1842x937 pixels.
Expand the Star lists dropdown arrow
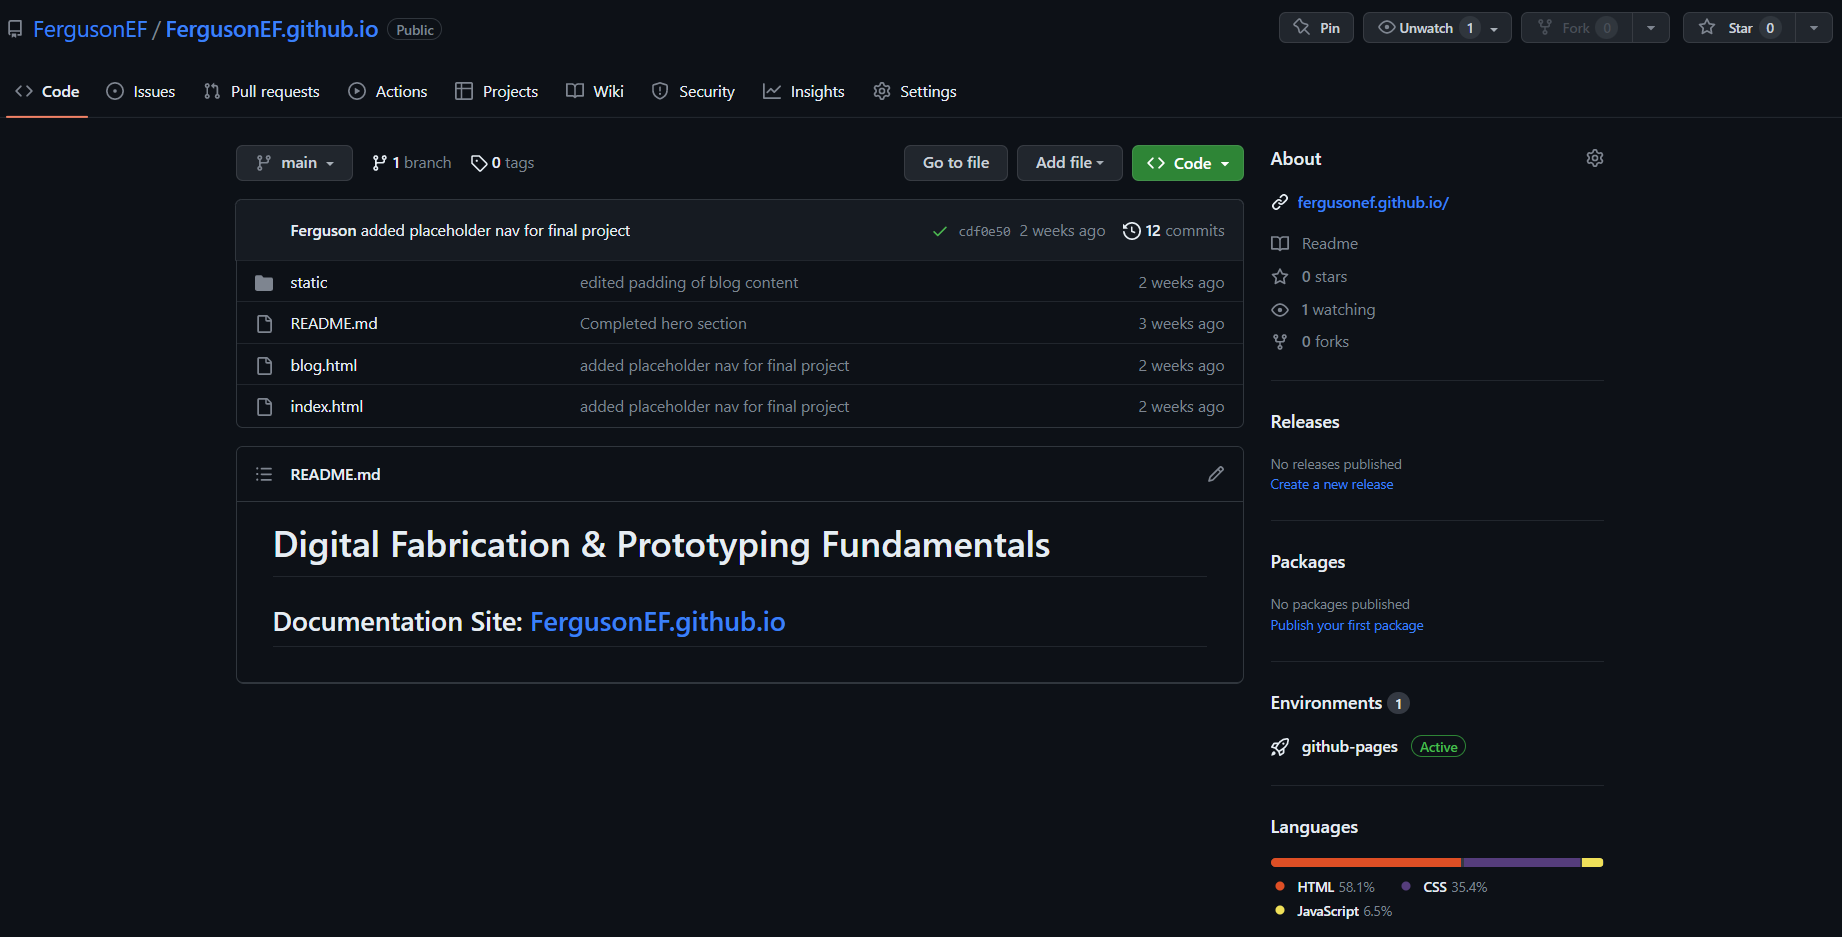1814,28
